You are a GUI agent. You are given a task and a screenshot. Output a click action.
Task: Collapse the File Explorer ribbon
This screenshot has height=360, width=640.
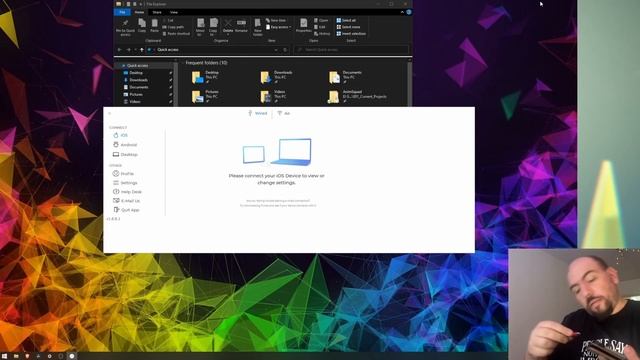[x=402, y=12]
